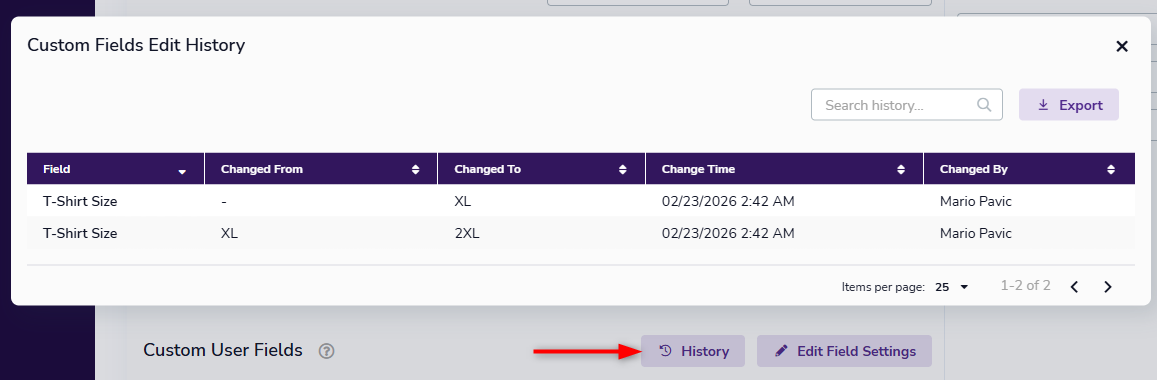Click the Changed By column header

[x=974, y=170]
